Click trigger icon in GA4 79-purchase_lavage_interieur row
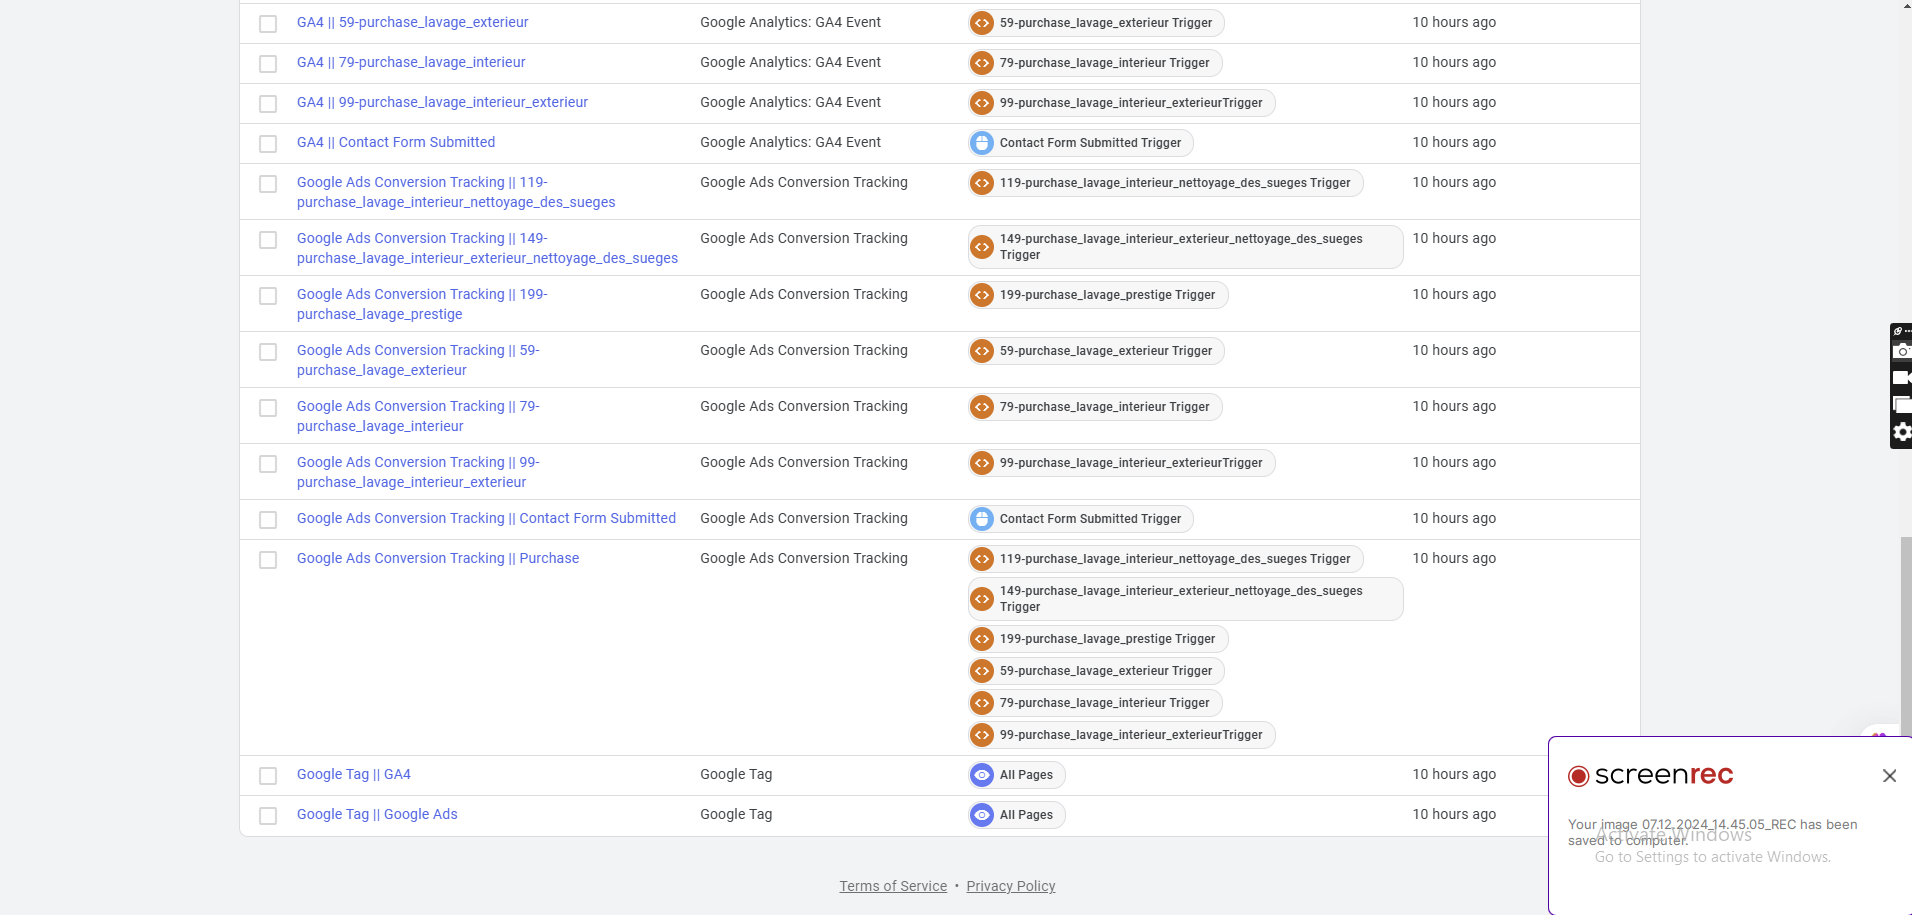 tap(982, 63)
